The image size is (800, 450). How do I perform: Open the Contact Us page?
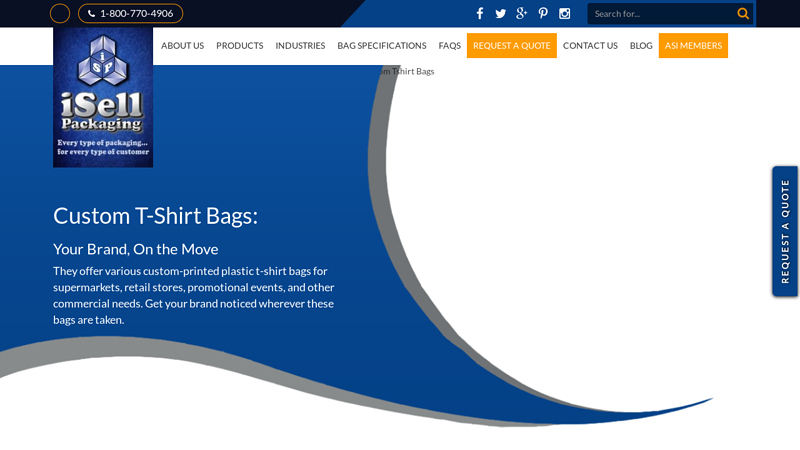coord(590,46)
